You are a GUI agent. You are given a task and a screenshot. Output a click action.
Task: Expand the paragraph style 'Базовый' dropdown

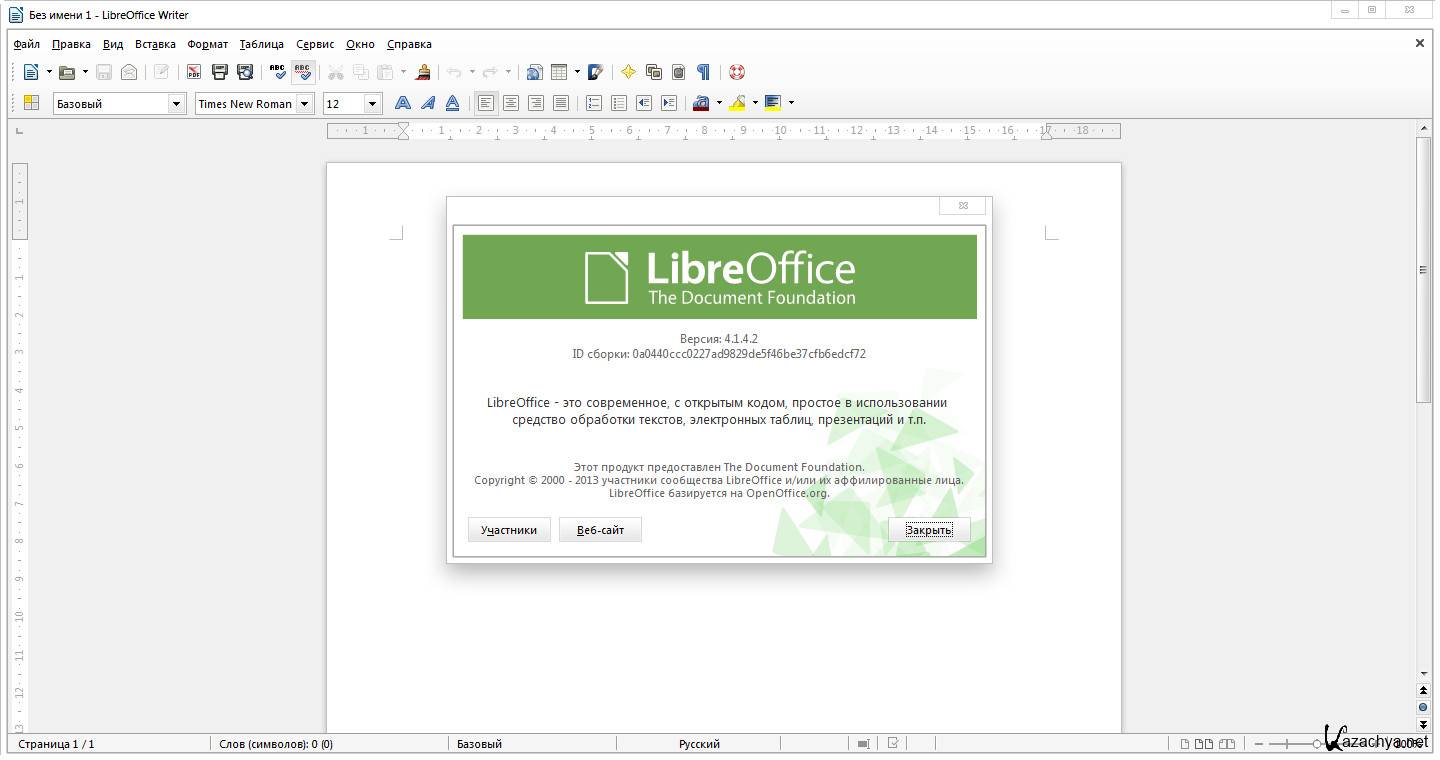(x=177, y=103)
